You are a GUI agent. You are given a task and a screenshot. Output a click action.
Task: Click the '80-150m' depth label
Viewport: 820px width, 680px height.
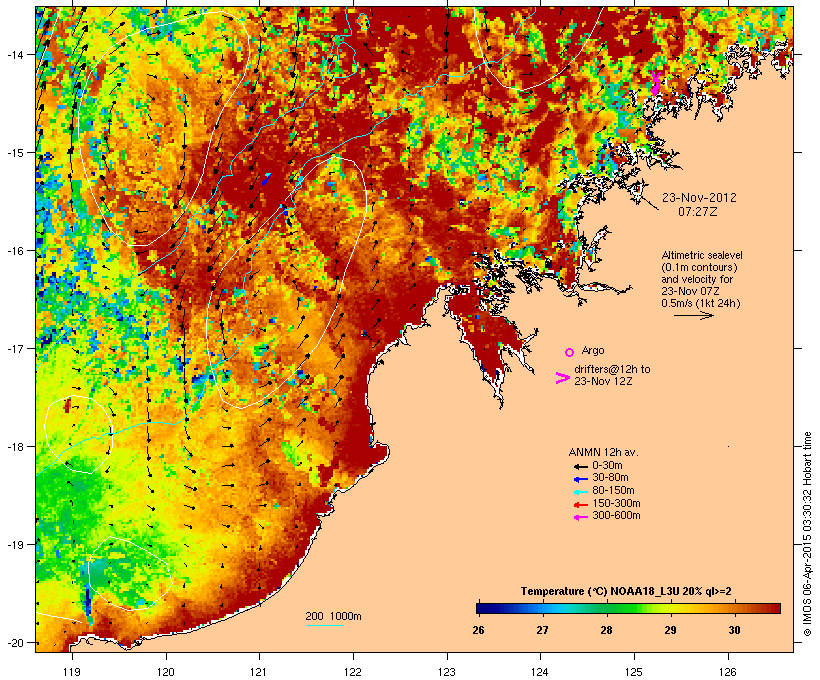(613, 491)
